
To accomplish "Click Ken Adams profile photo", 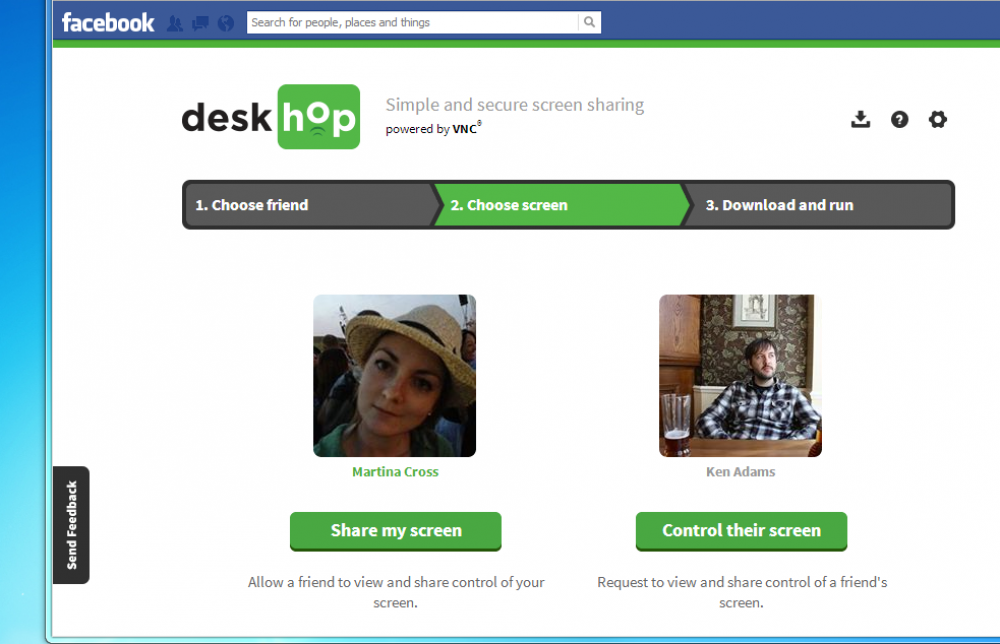I will click(x=740, y=376).
